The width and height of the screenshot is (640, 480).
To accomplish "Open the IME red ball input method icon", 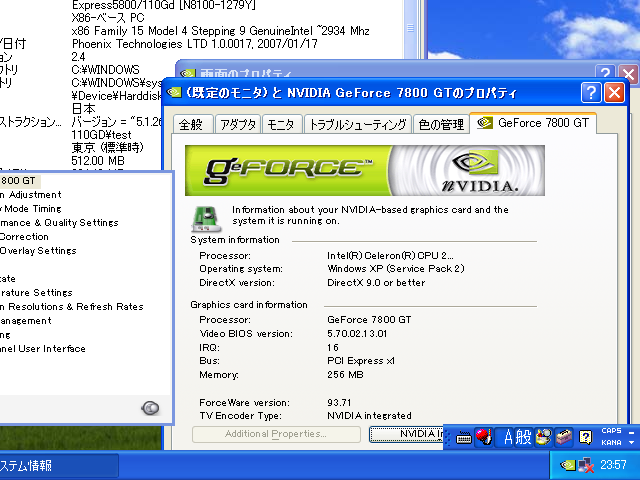I will point(484,437).
